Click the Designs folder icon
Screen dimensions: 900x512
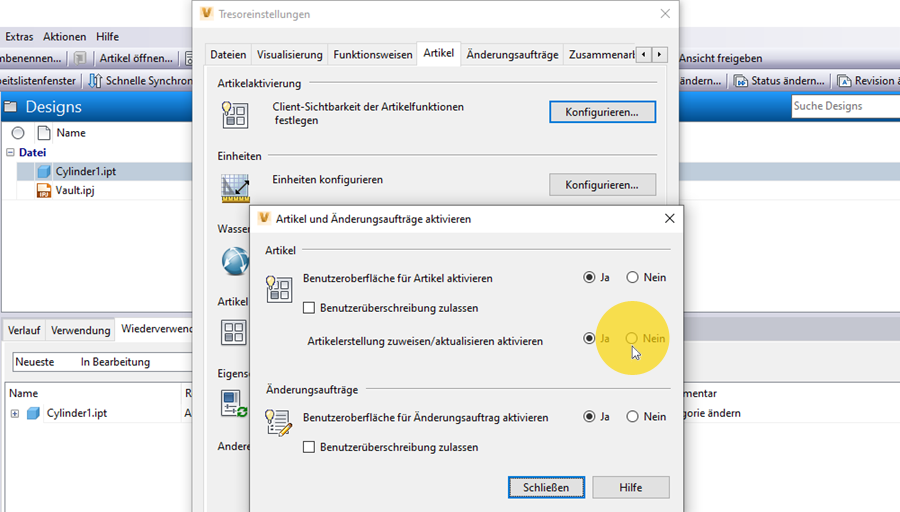click(x=11, y=107)
